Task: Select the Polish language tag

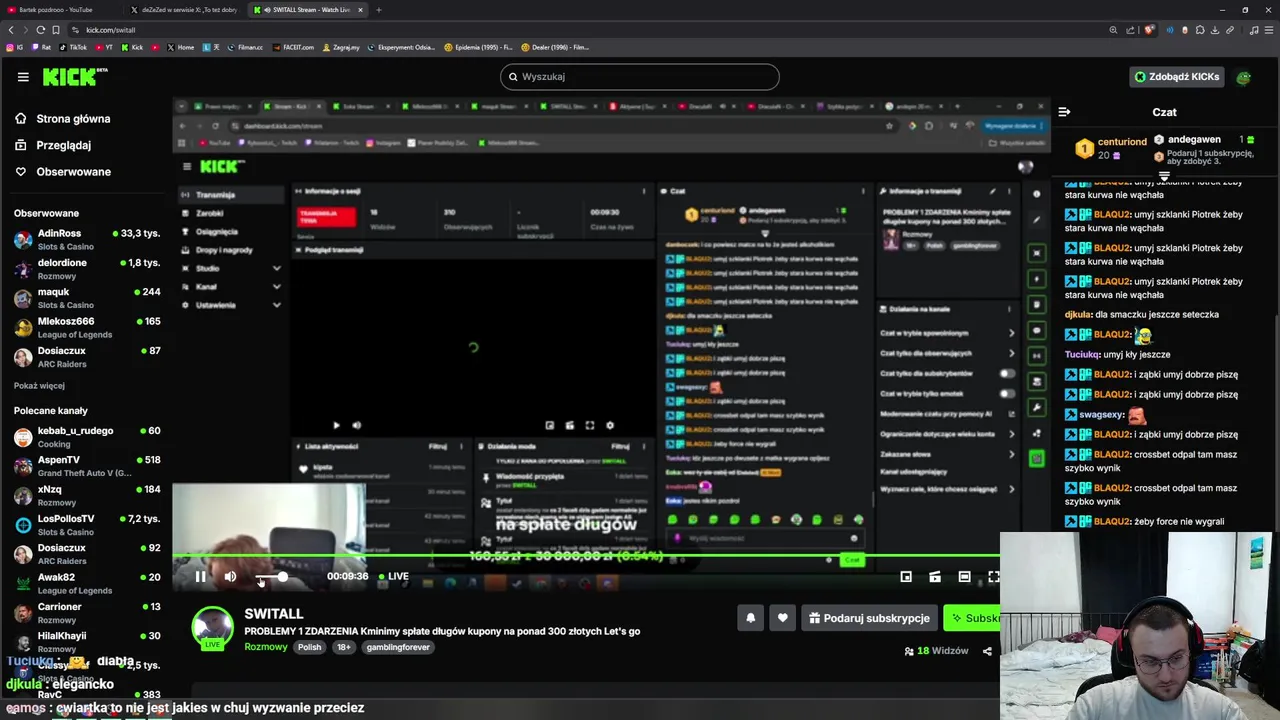Action: tap(310, 647)
